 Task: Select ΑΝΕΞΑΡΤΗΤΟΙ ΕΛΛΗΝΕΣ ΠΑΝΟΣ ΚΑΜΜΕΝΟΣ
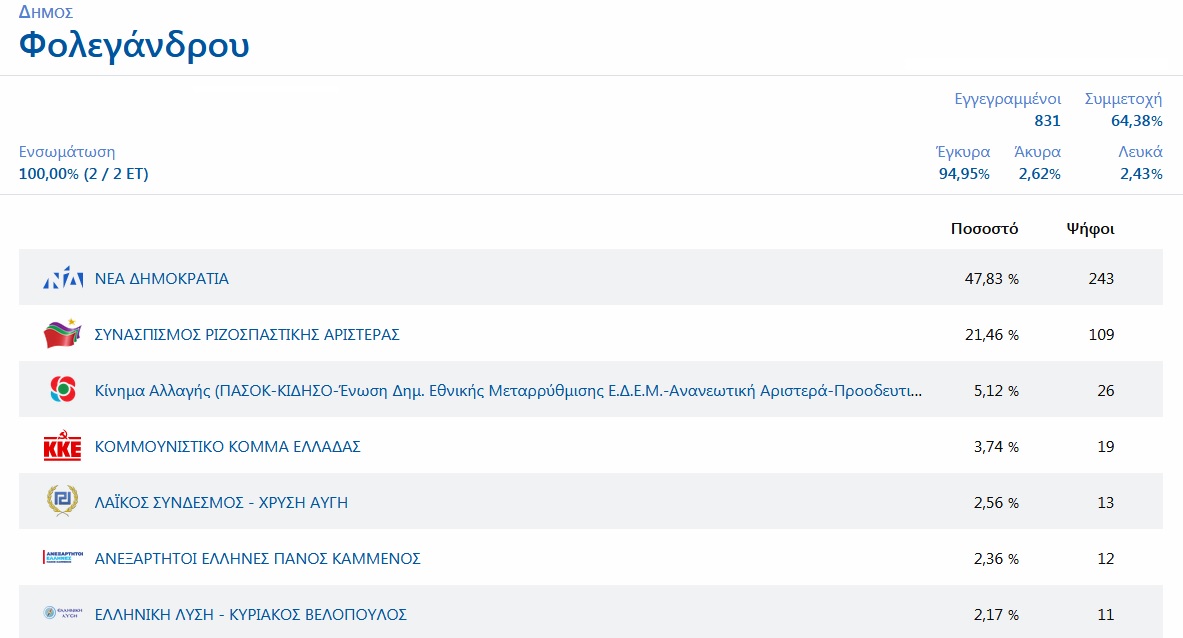257,559
